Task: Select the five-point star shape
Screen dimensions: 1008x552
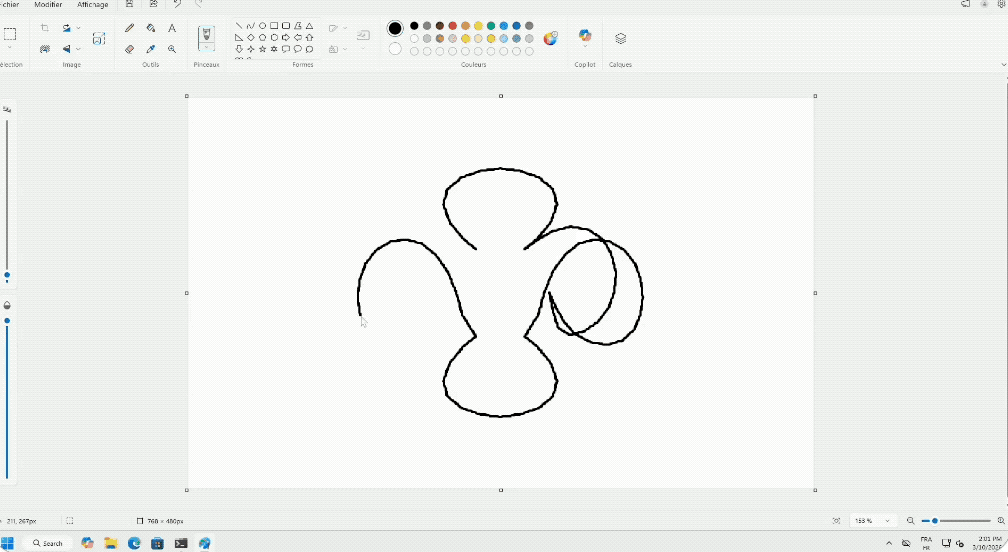Action: pos(262,49)
